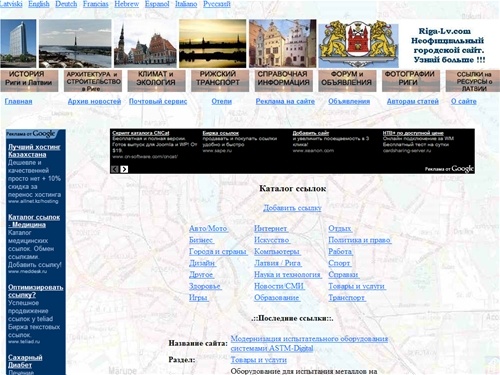The image size is (500, 375).
Task: Open the skyscraper building photo
Action: tap(18, 44)
